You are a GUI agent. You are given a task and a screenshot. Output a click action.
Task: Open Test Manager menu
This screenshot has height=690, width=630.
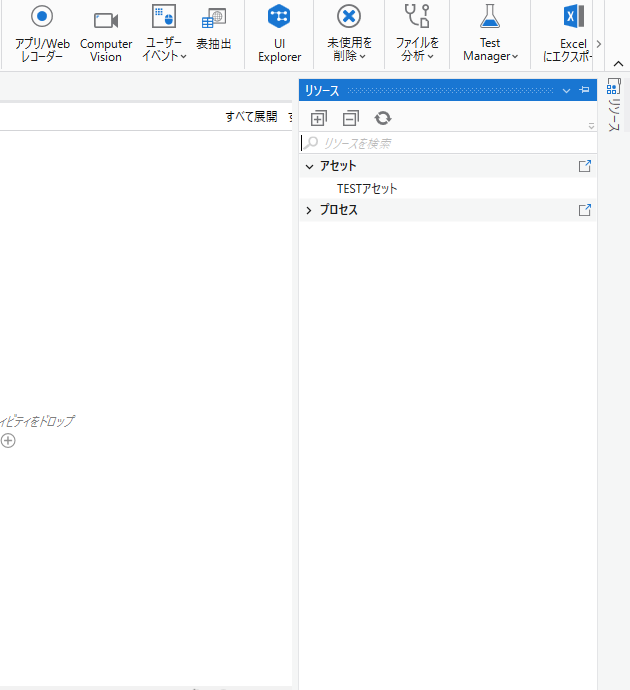490,33
